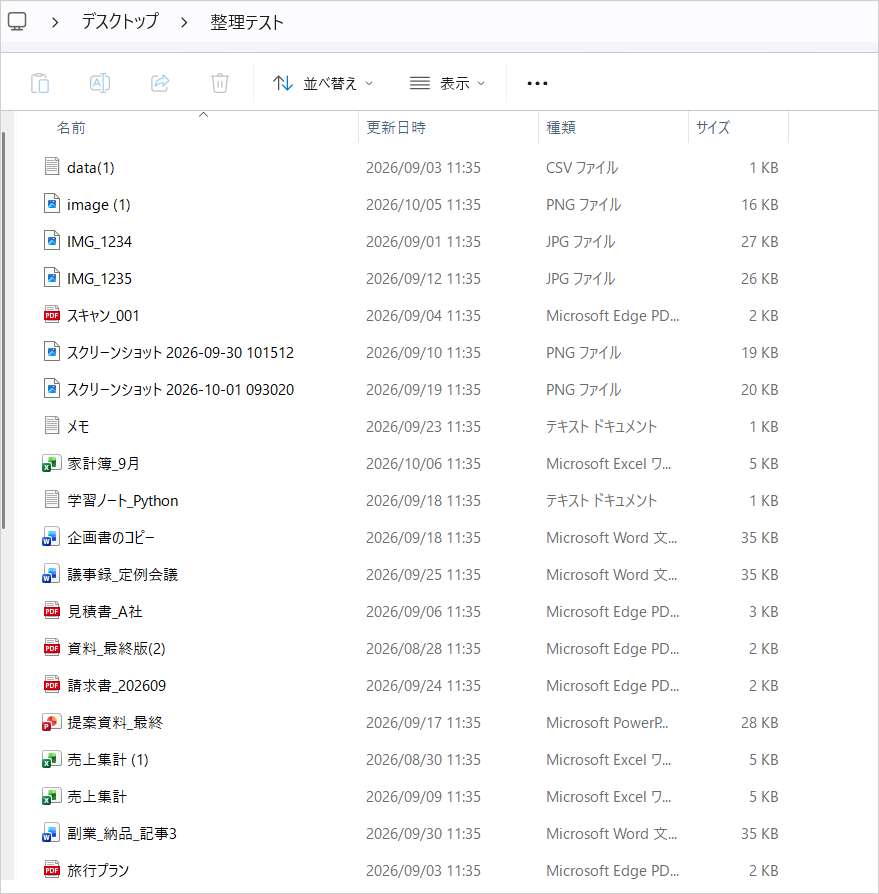Viewport: 879px width, 894px height.
Task: Select file name 資料_最終版(2)
Action: coord(116,649)
